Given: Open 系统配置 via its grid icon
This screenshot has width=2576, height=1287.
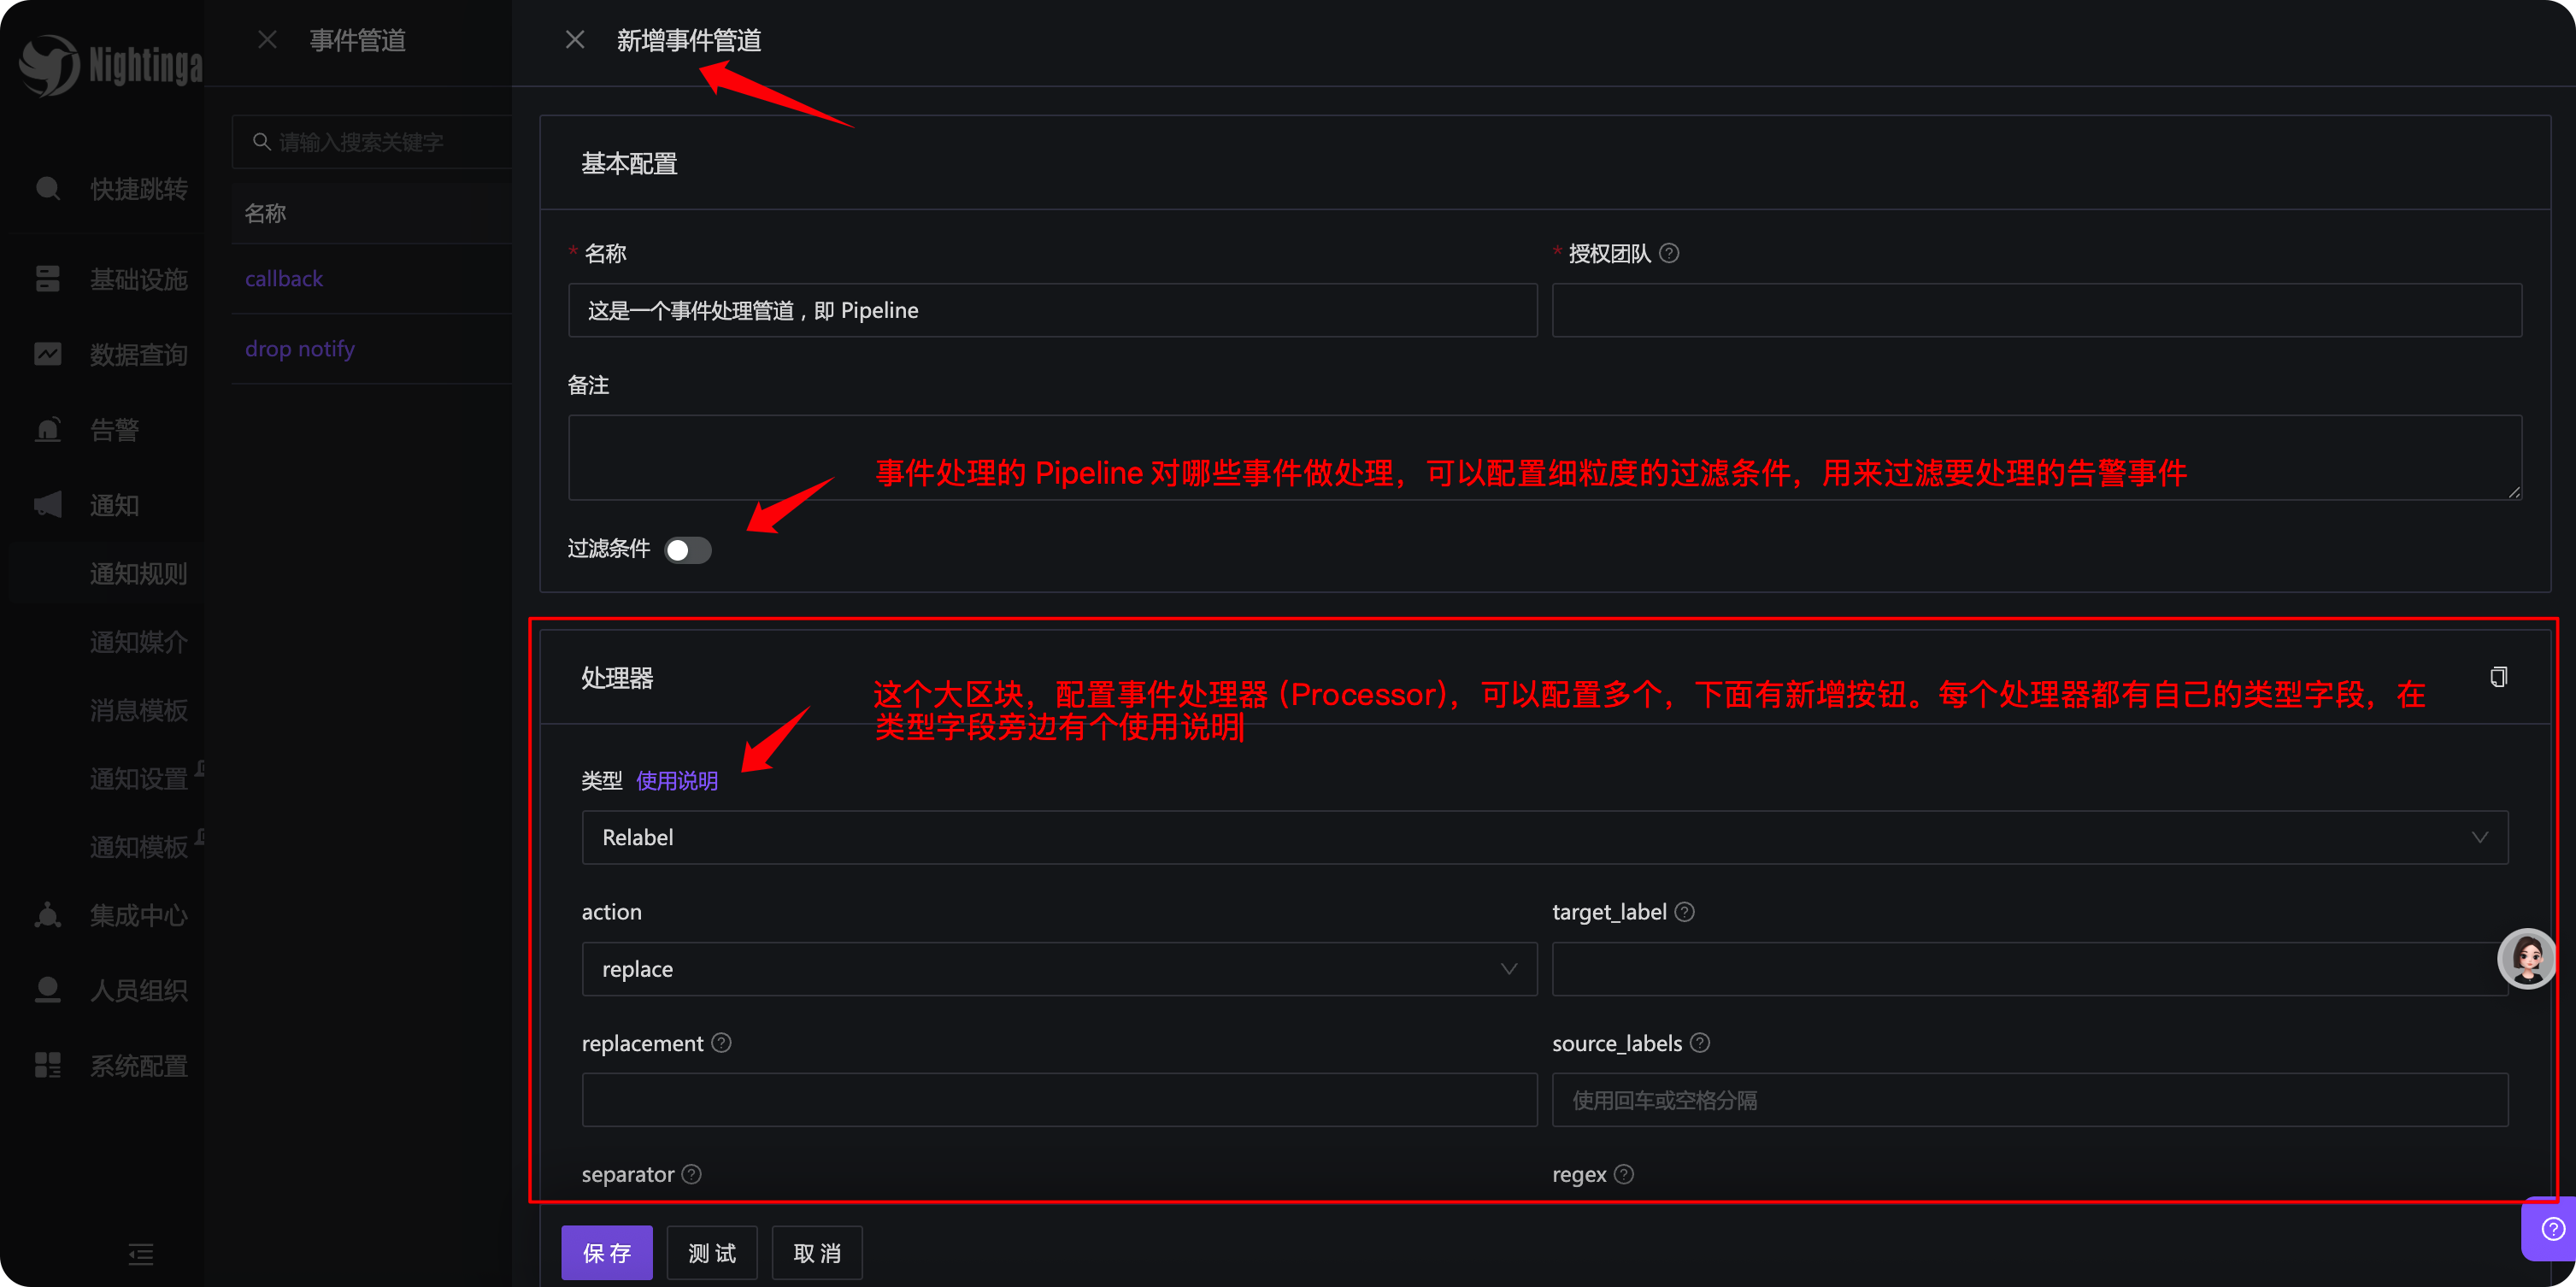Looking at the screenshot, I should [47, 1065].
